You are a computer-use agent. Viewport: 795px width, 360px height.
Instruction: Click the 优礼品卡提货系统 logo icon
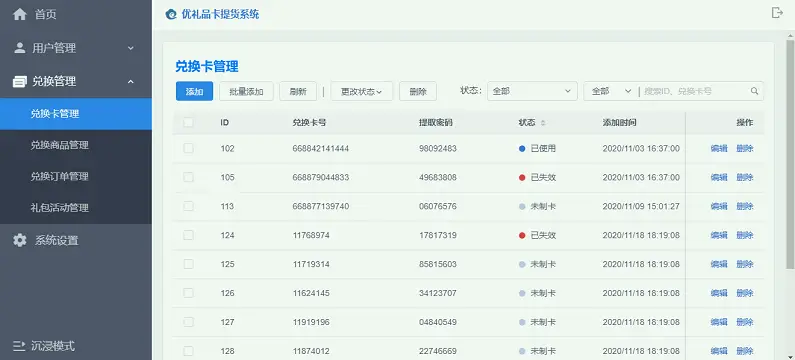point(171,14)
